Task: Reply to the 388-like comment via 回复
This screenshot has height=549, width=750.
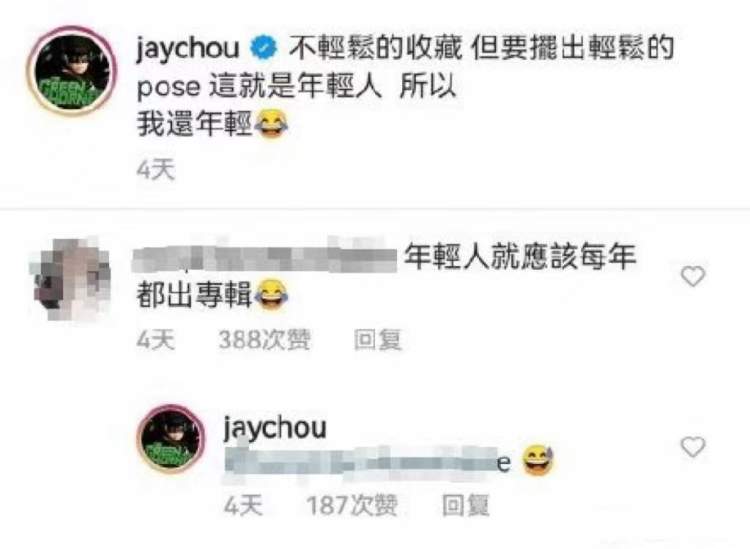Action: coord(378,340)
